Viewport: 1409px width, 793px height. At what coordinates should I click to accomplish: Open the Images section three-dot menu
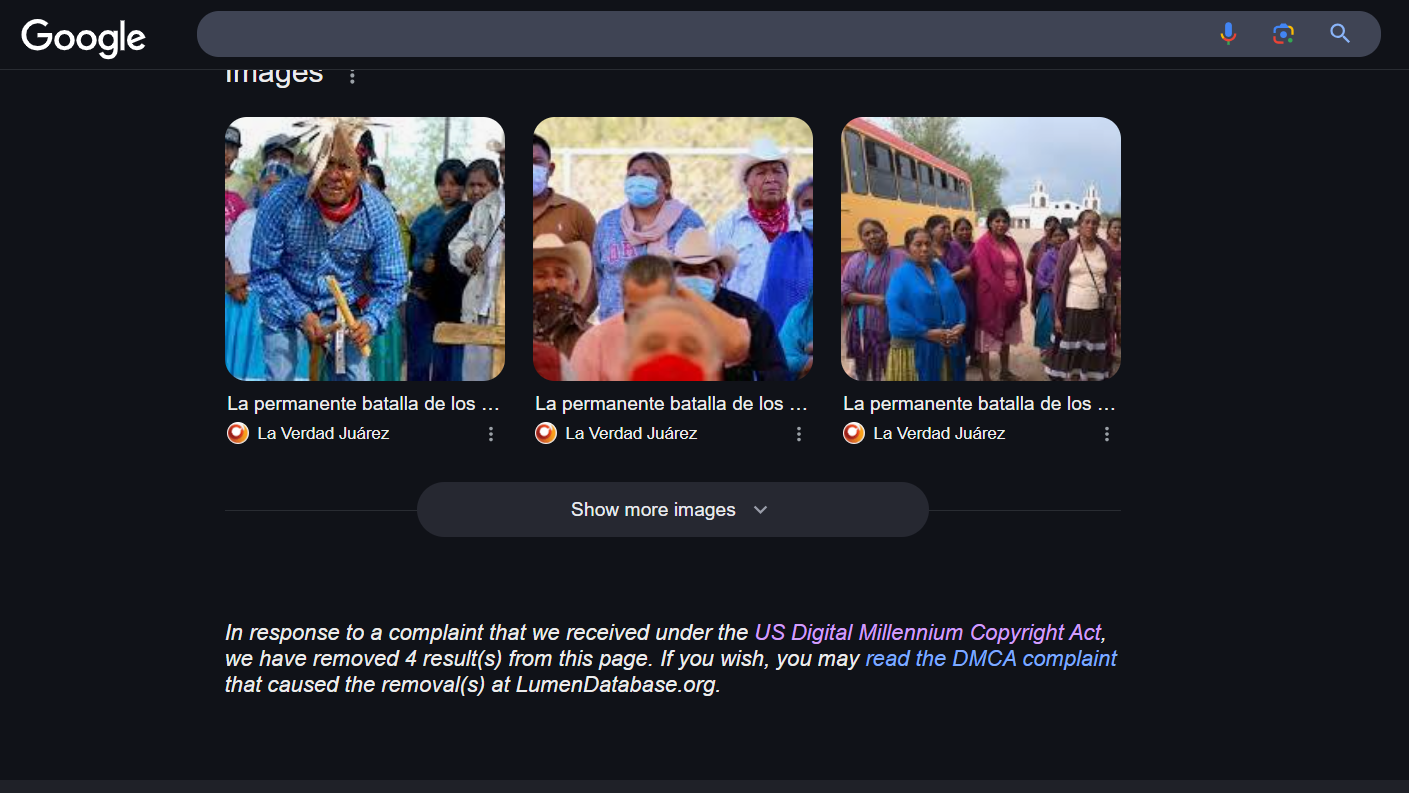(x=352, y=76)
